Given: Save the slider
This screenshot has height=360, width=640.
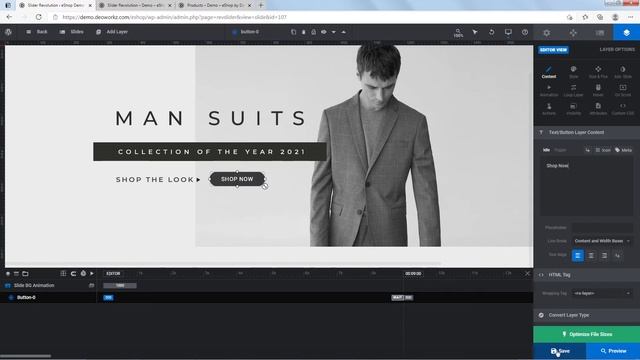Looking at the screenshot, I should 560,351.
